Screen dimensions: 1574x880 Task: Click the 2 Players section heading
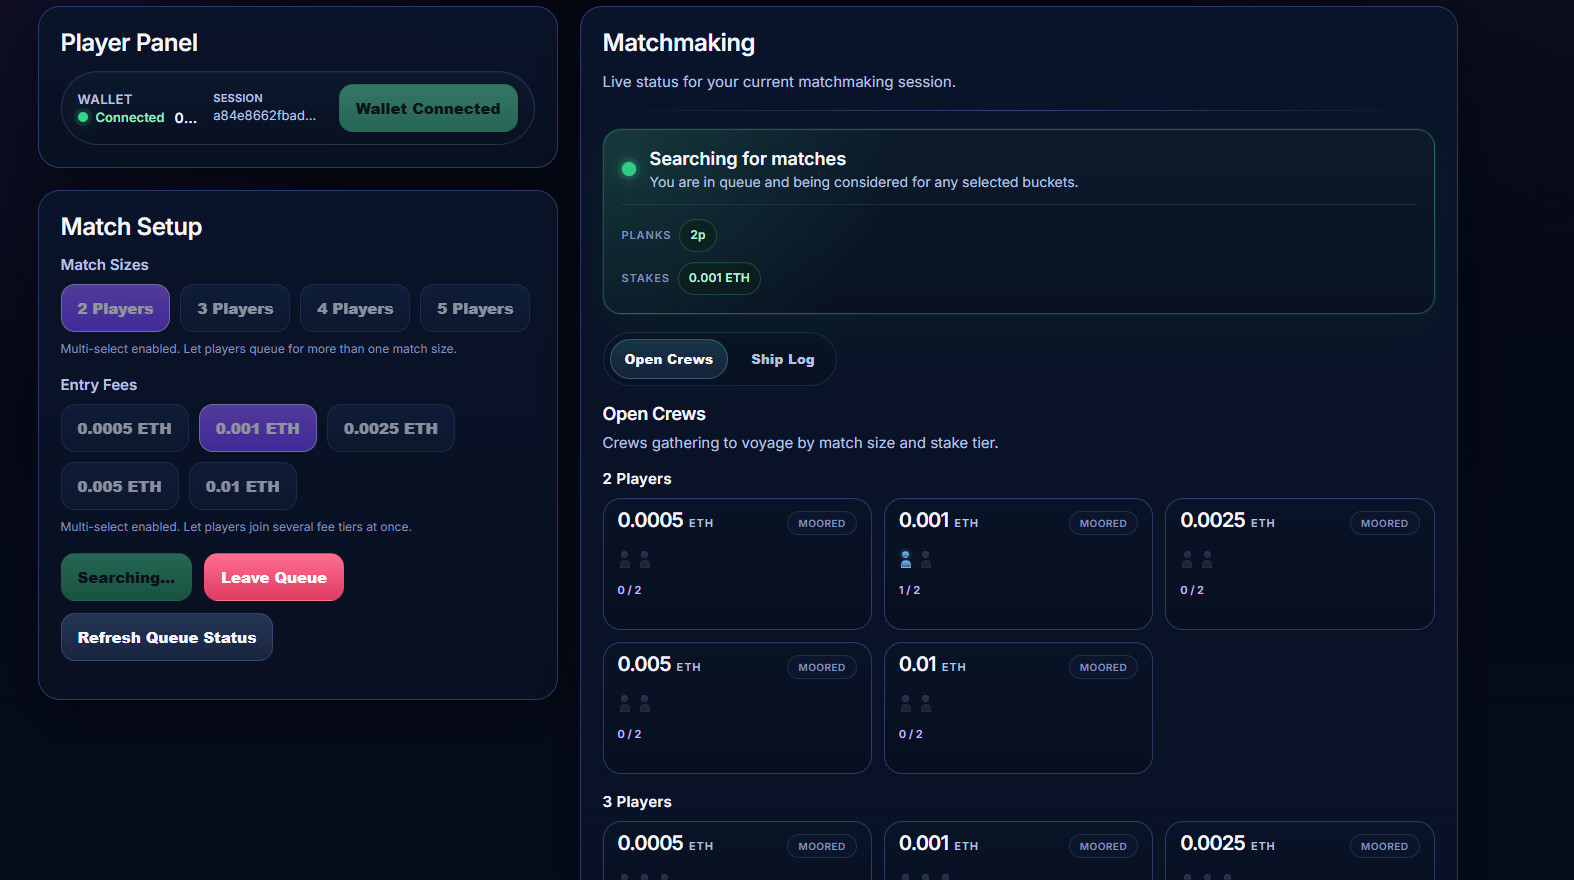click(x=637, y=479)
